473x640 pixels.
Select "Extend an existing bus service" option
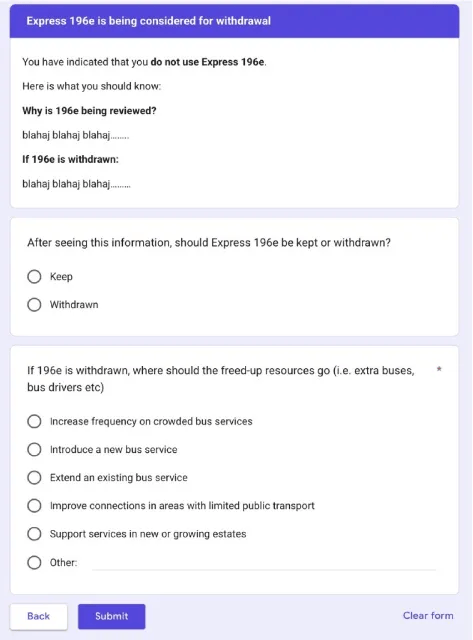[34, 478]
